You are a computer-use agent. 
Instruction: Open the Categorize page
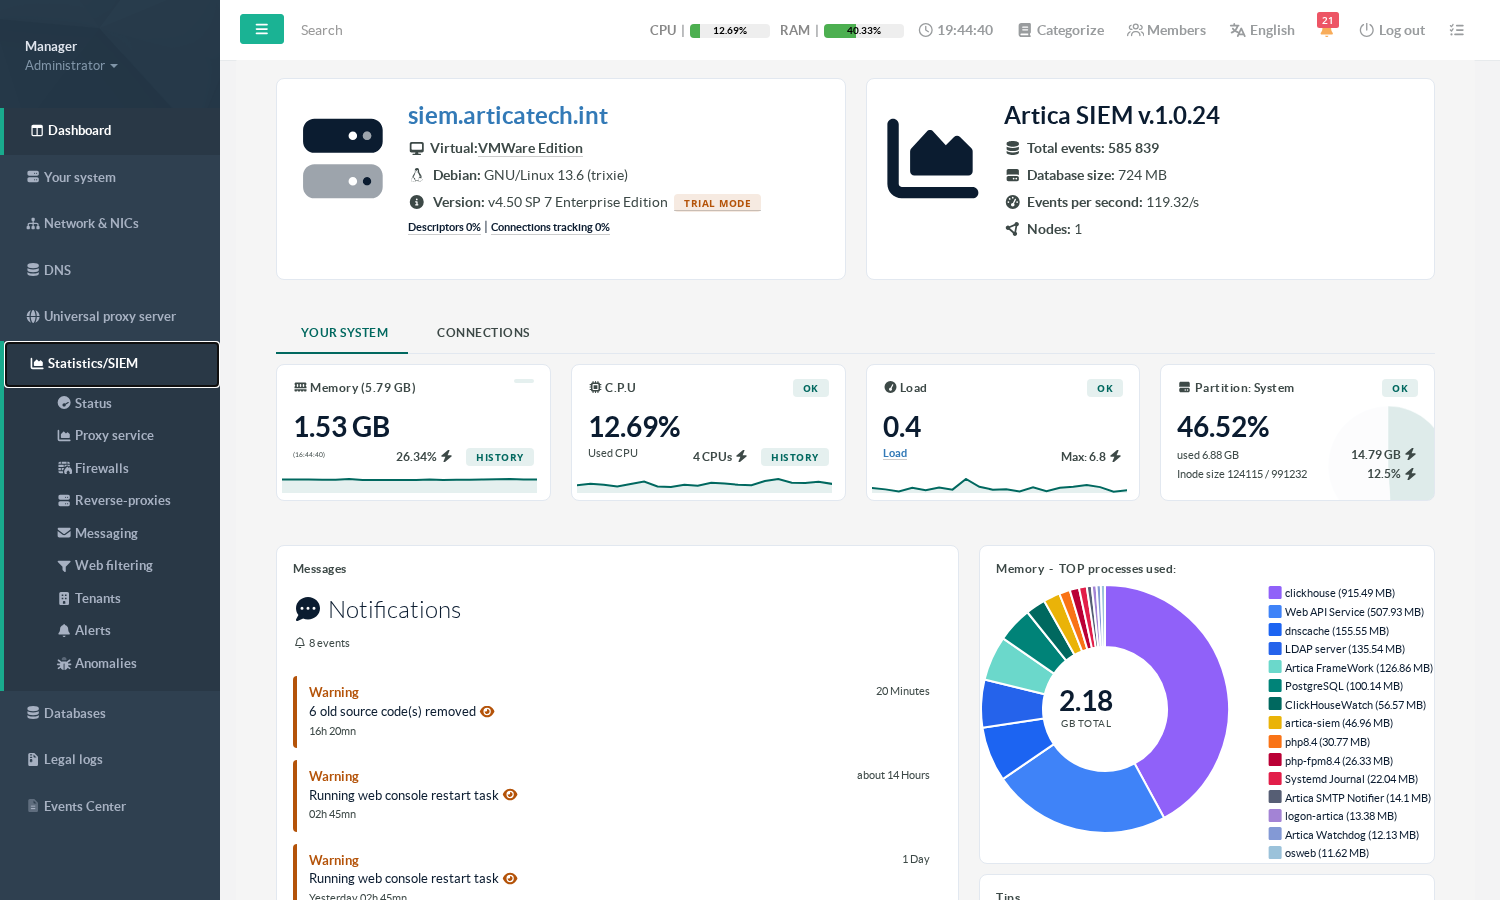1061,30
